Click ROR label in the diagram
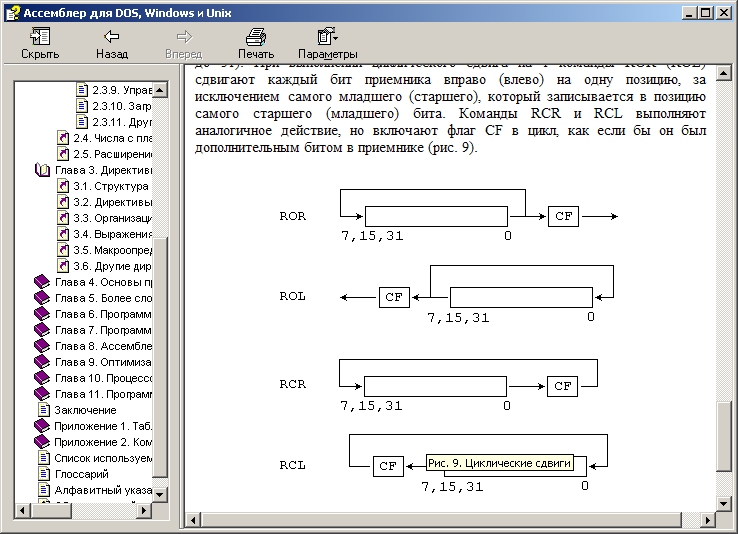738x534 pixels. click(x=292, y=216)
